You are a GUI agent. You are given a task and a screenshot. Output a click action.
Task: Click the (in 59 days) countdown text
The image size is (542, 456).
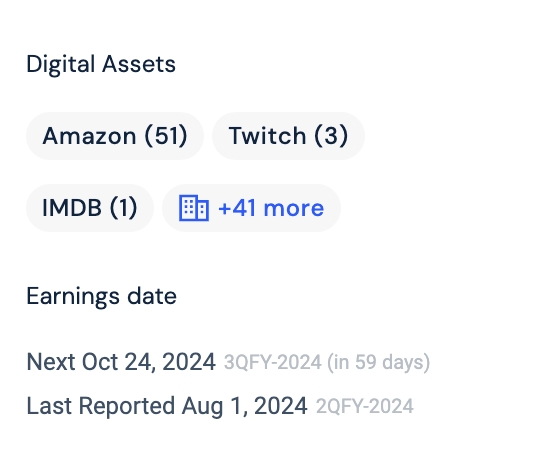tap(379, 362)
